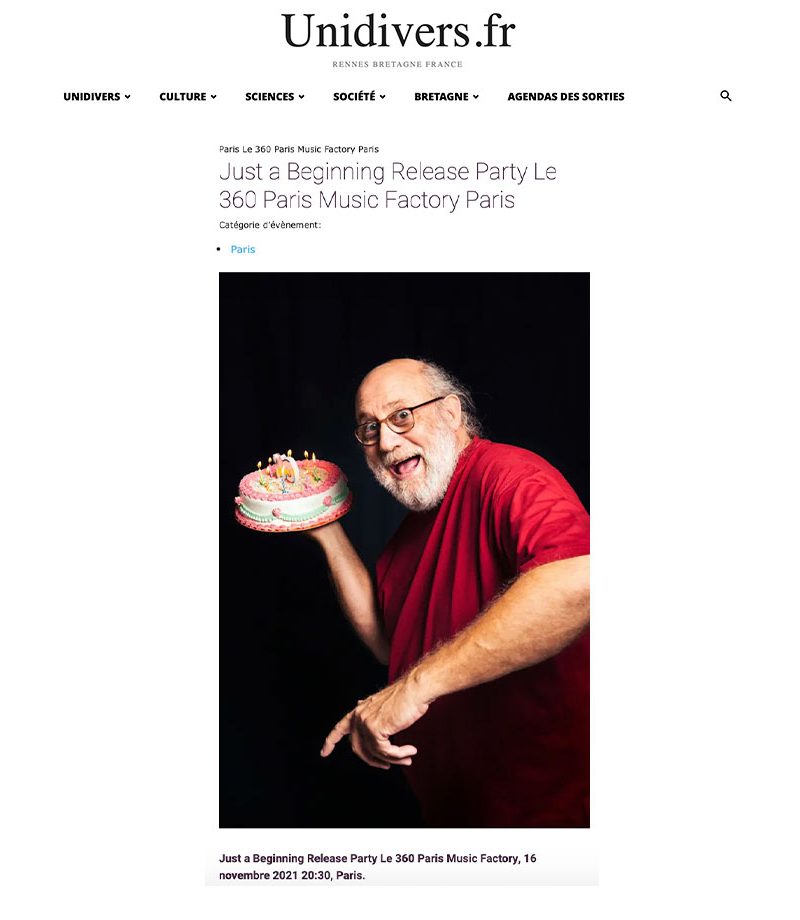This screenshot has height=920, width=800.
Task: Select the Culture menu label
Action: pyautogui.click(x=183, y=97)
